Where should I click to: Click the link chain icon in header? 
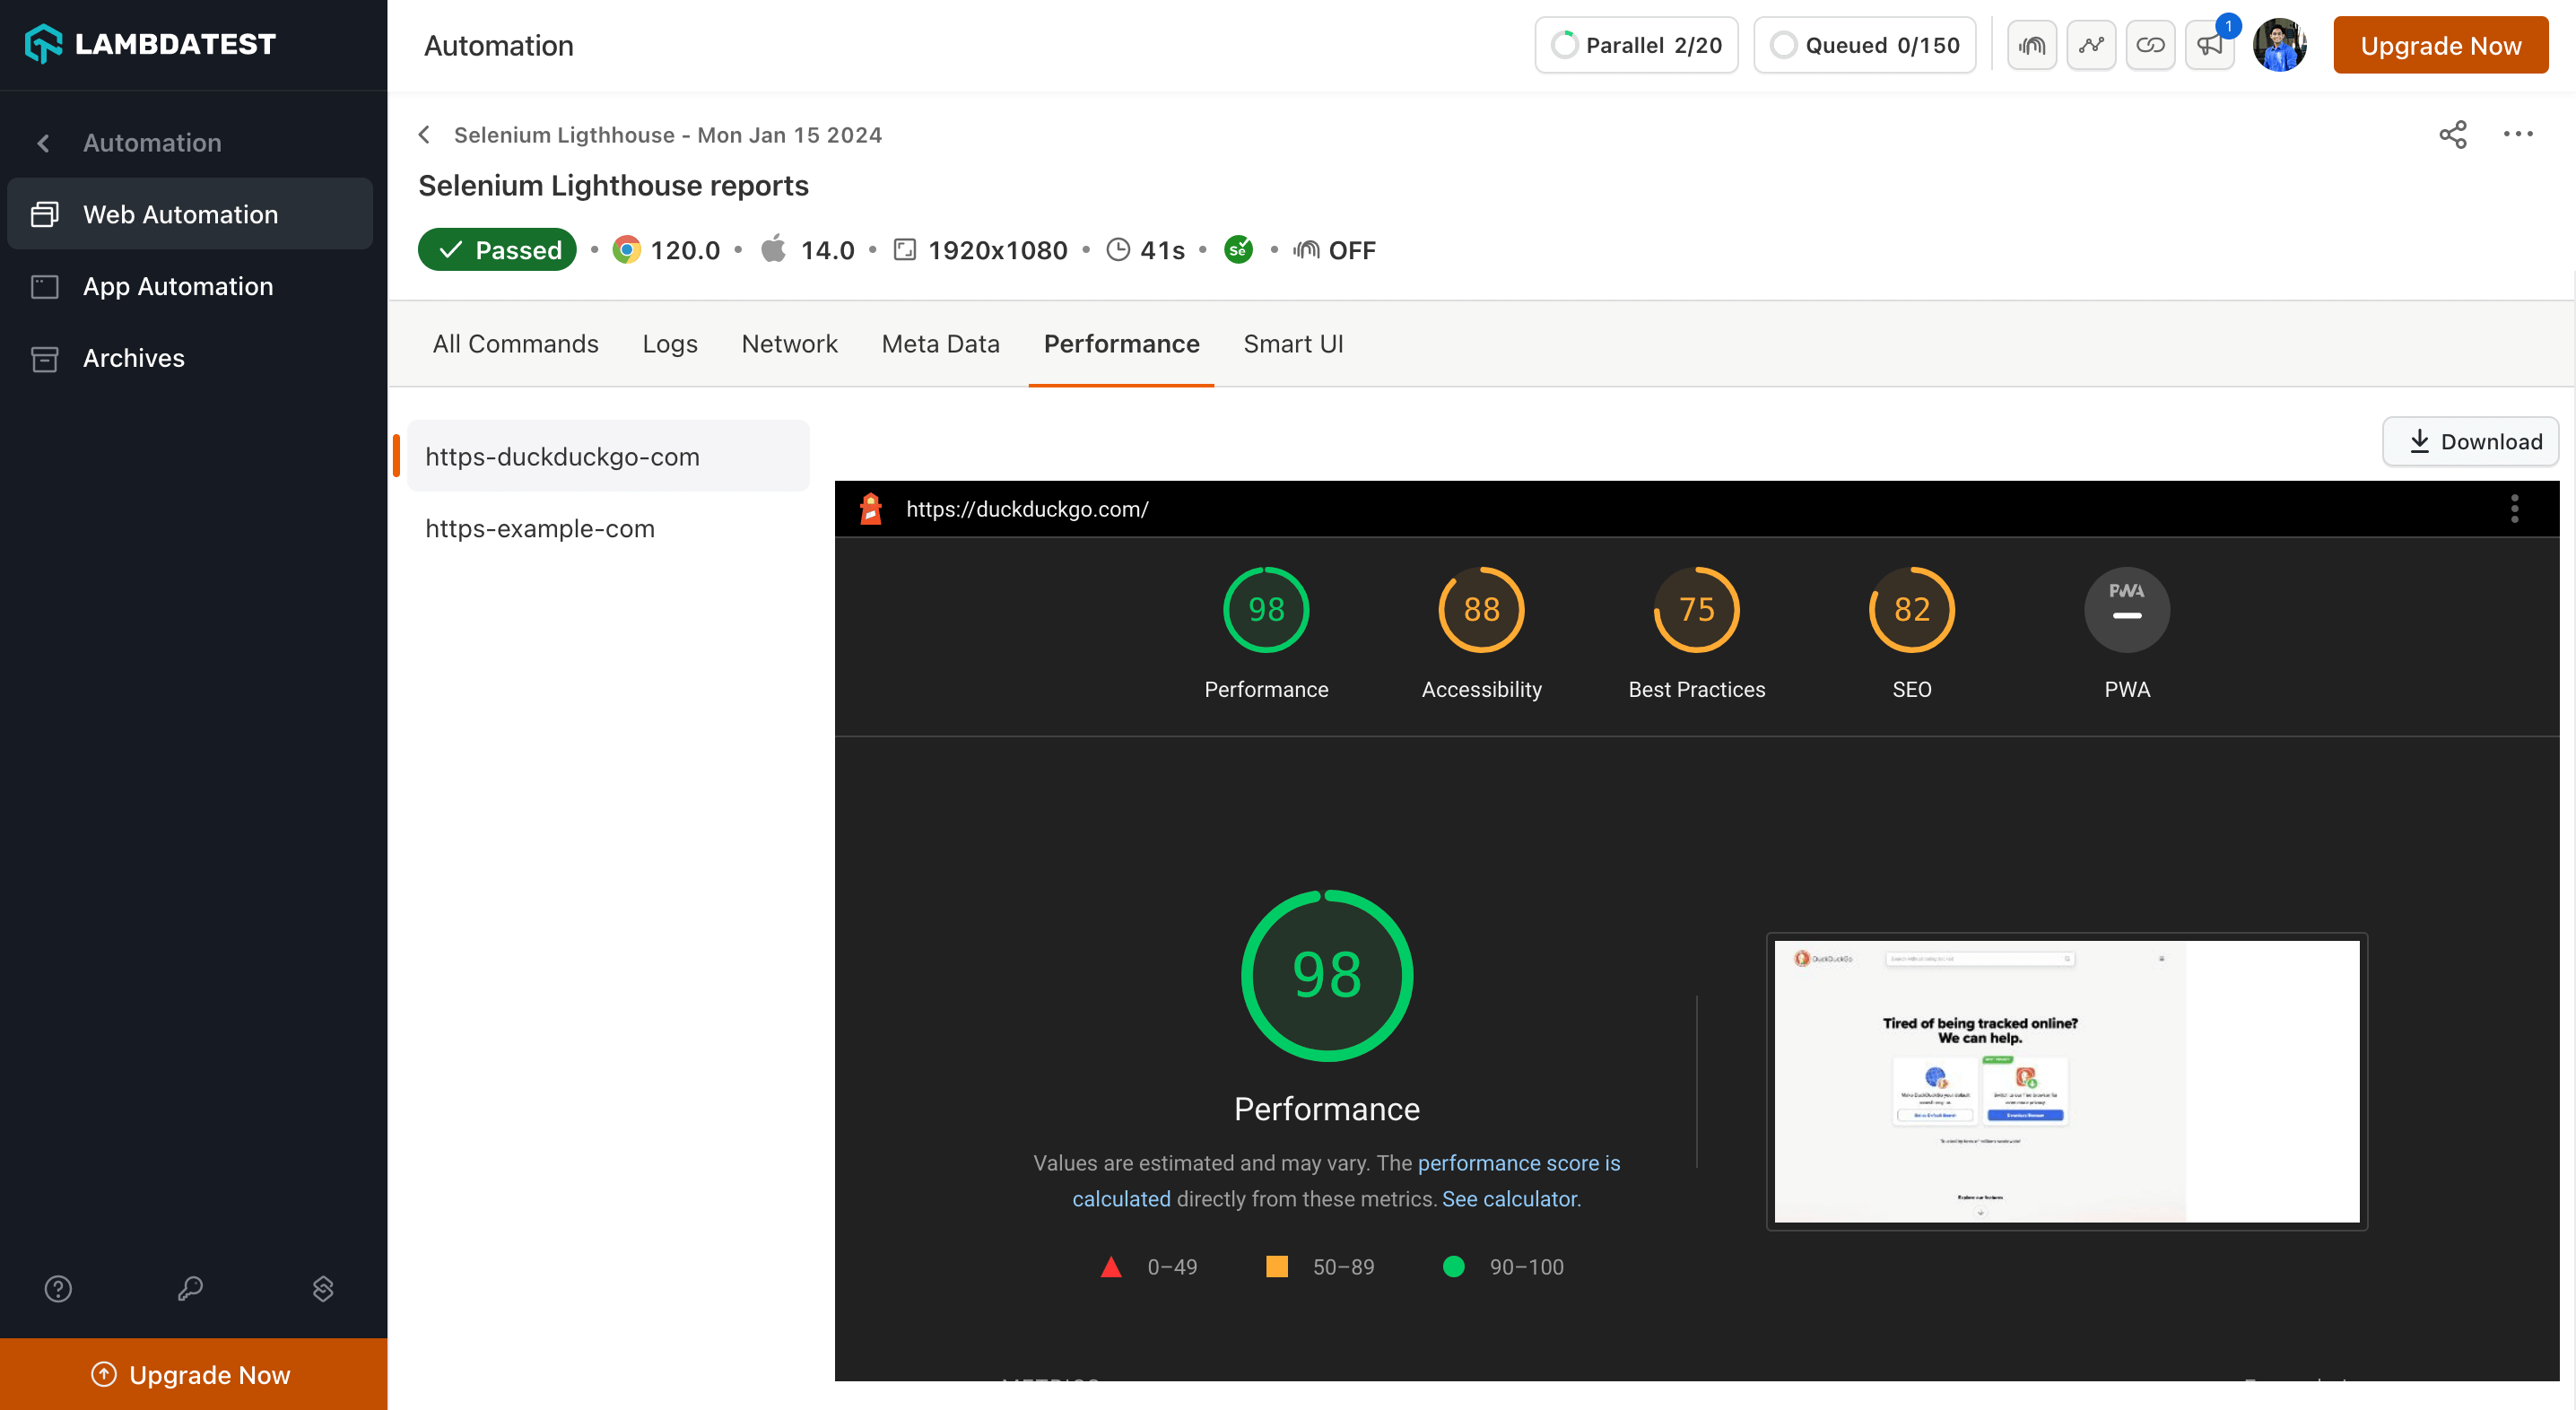(x=2149, y=45)
